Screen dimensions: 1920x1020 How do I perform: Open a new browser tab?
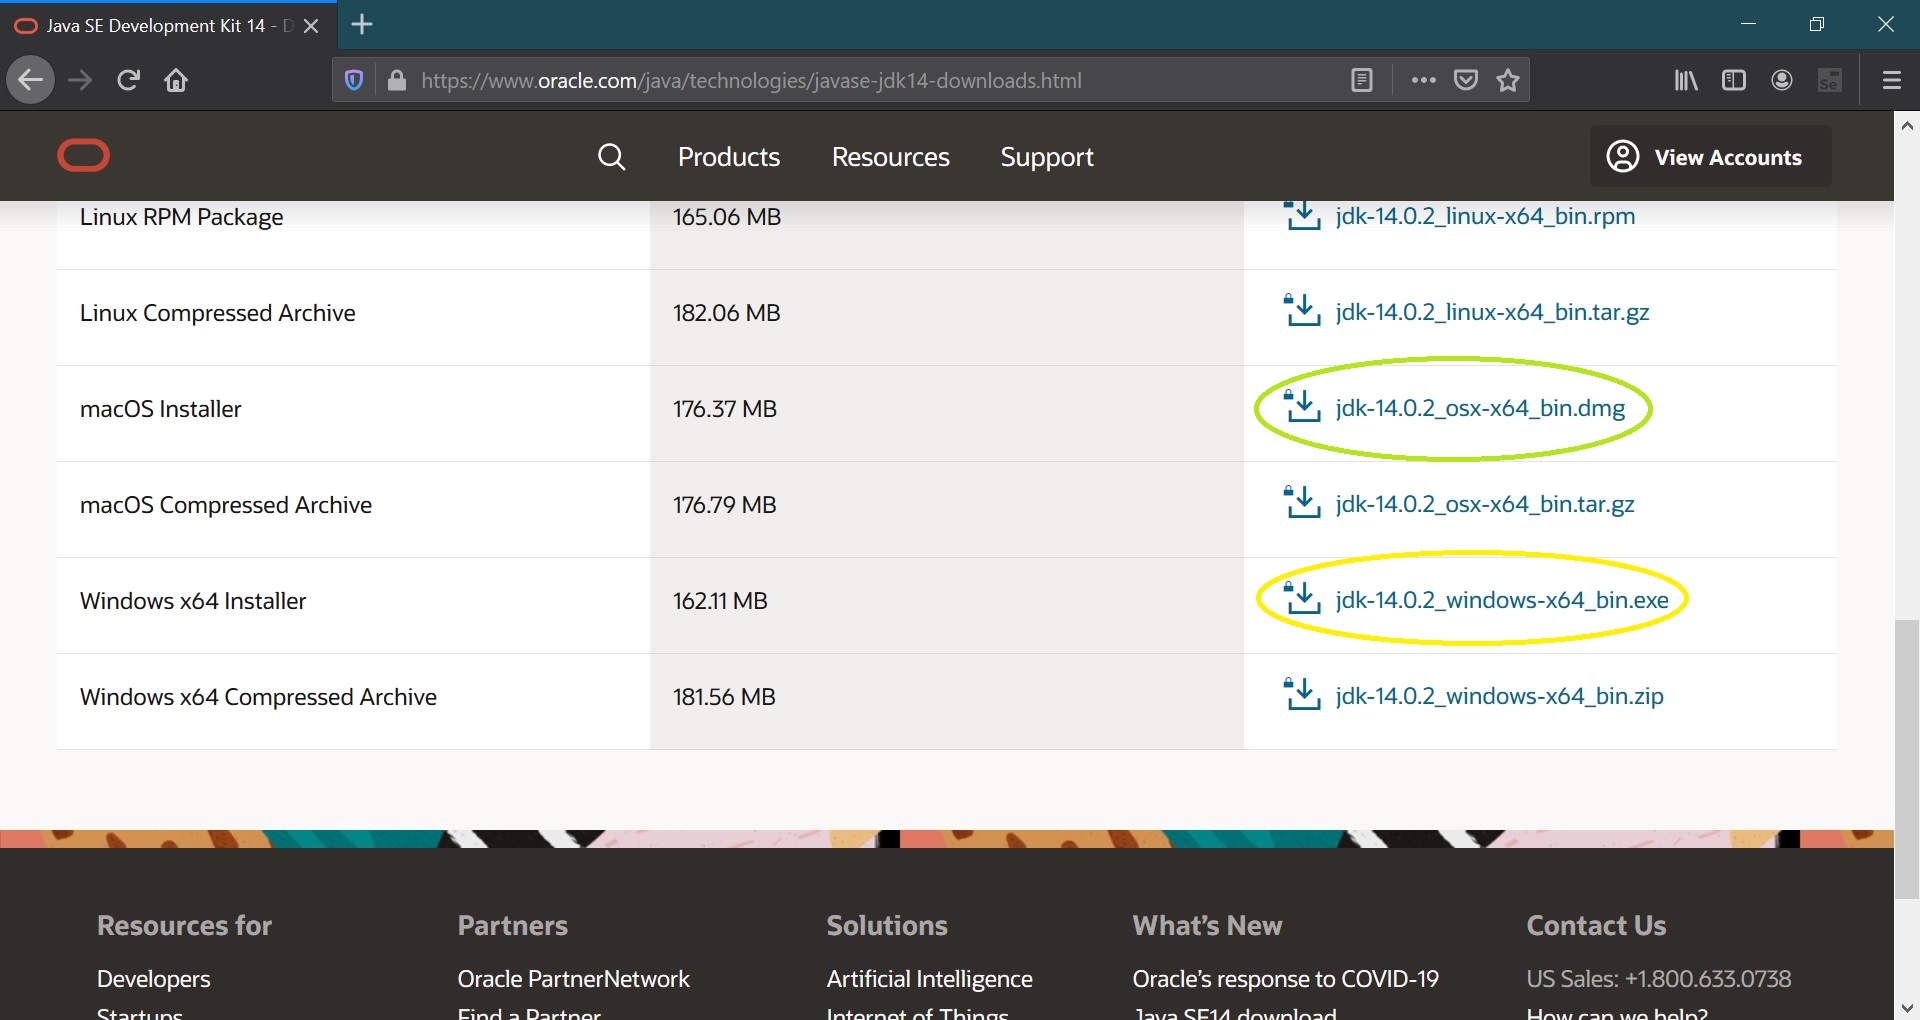click(363, 25)
